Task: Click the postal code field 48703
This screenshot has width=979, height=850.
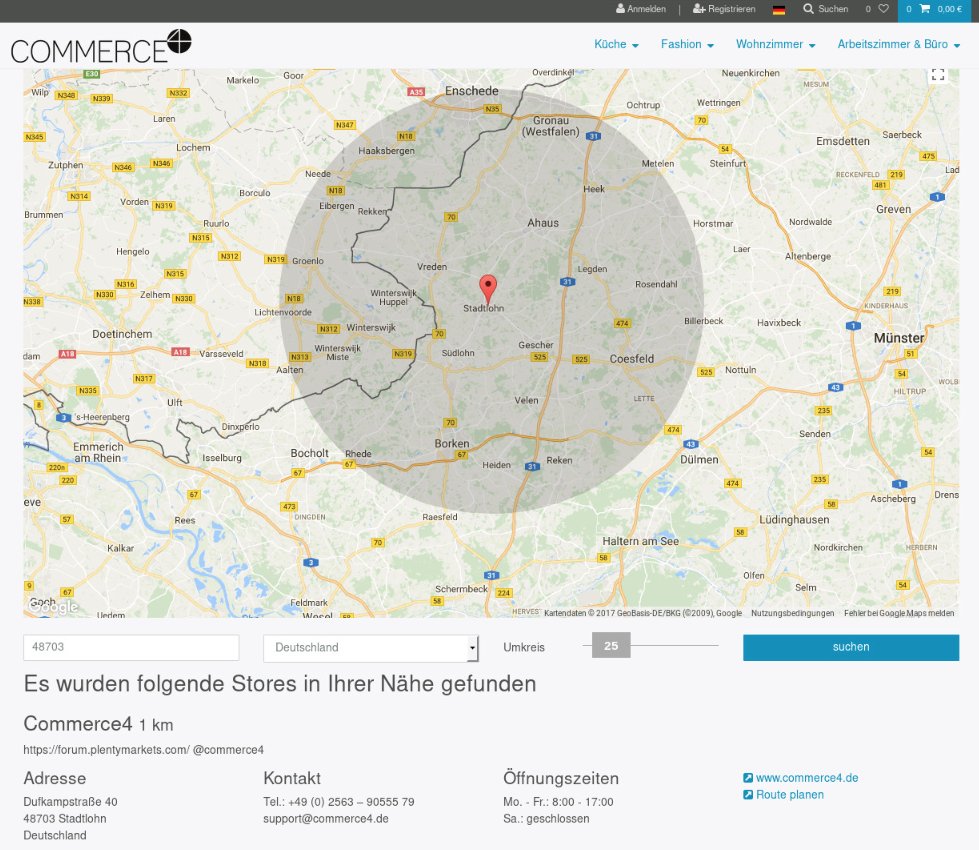Action: [x=131, y=647]
